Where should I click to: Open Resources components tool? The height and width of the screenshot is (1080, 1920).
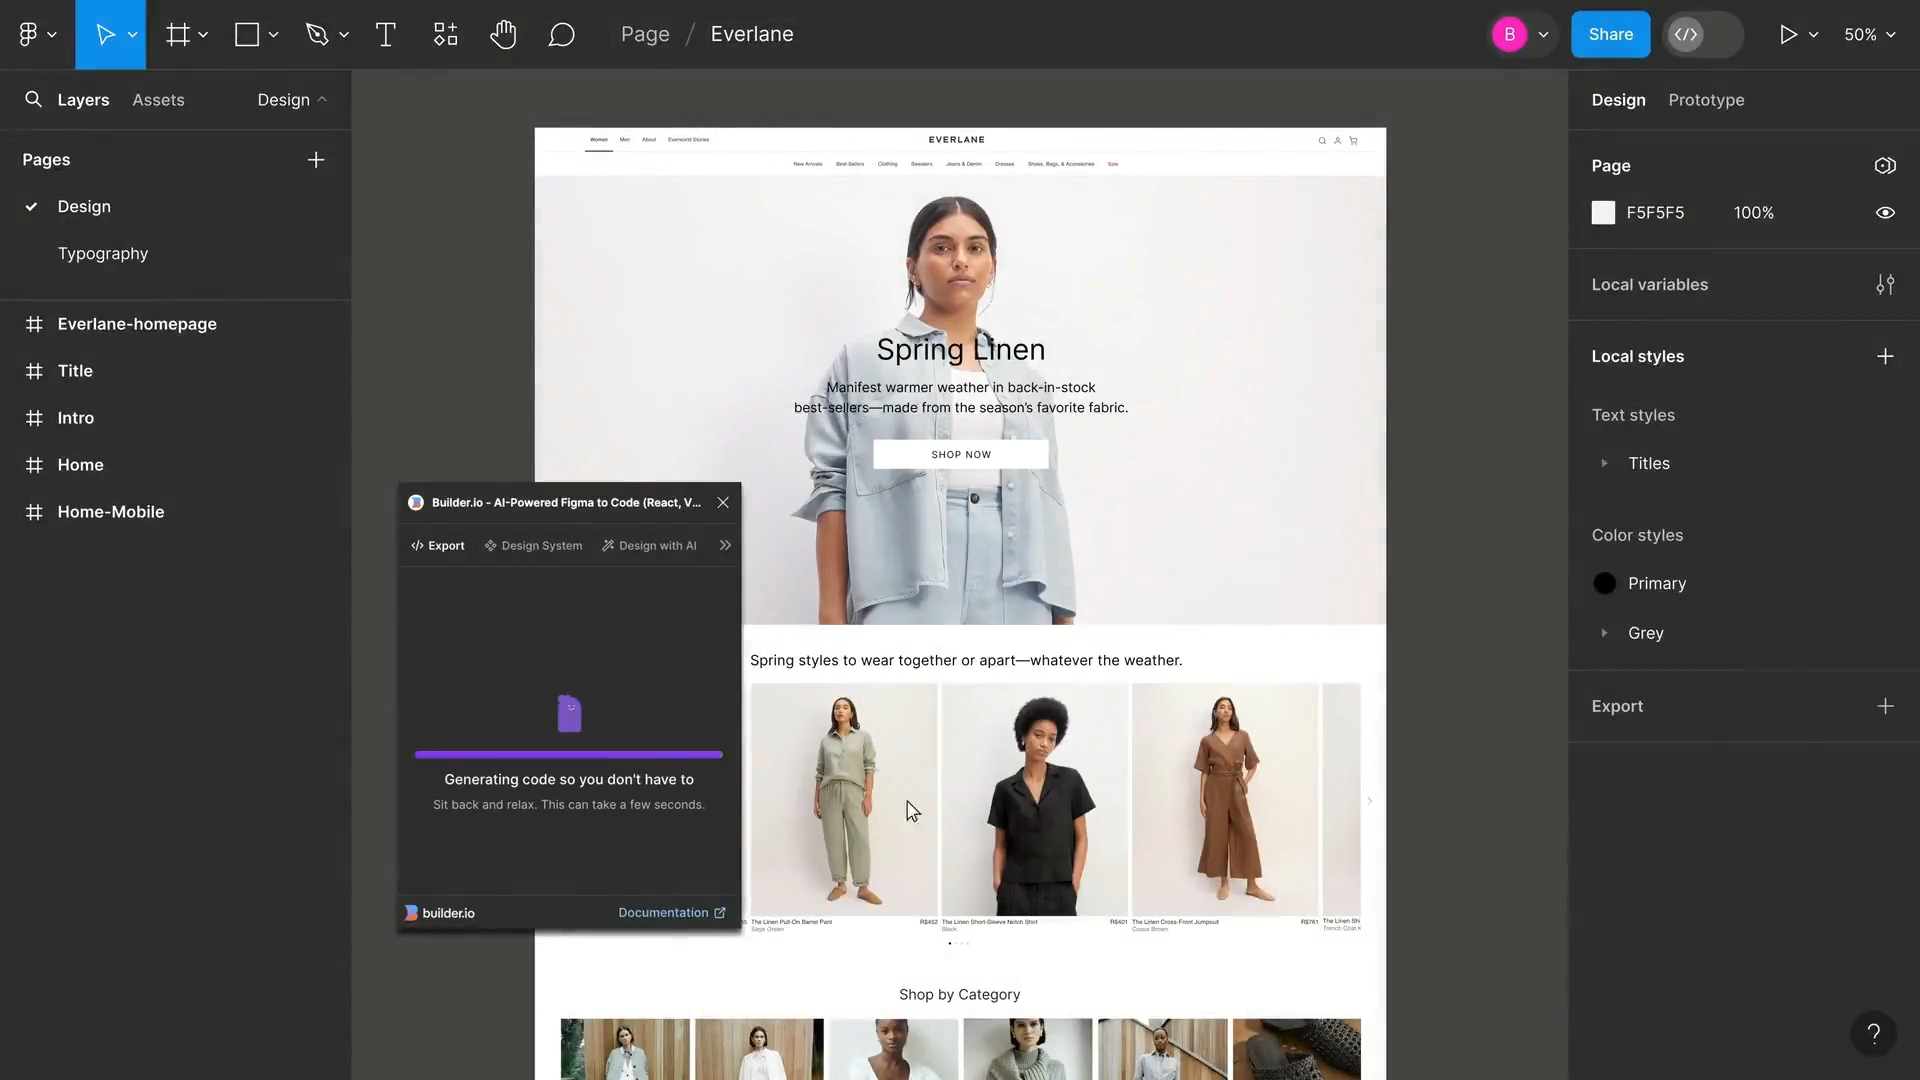[445, 35]
